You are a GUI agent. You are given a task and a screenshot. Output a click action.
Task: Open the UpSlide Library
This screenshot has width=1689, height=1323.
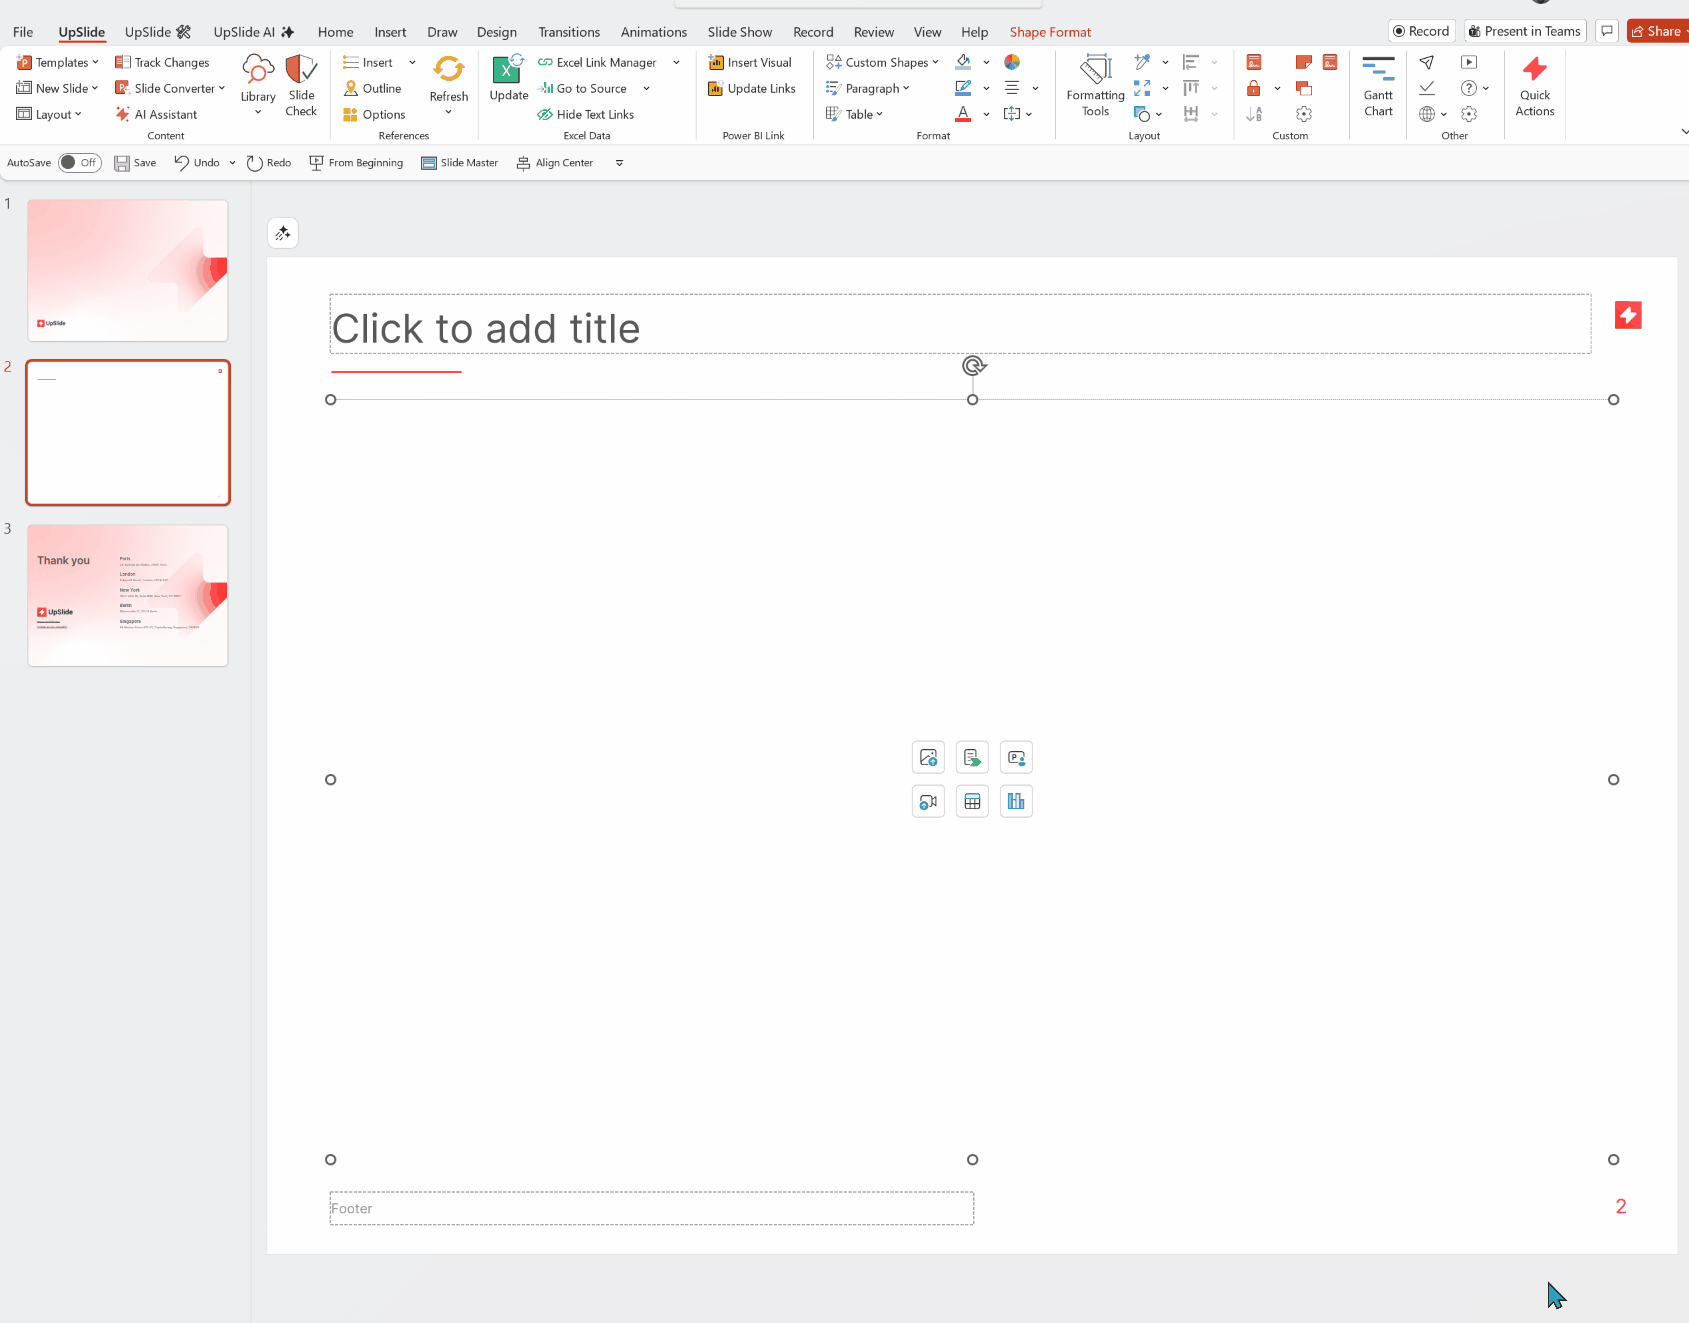(x=258, y=85)
